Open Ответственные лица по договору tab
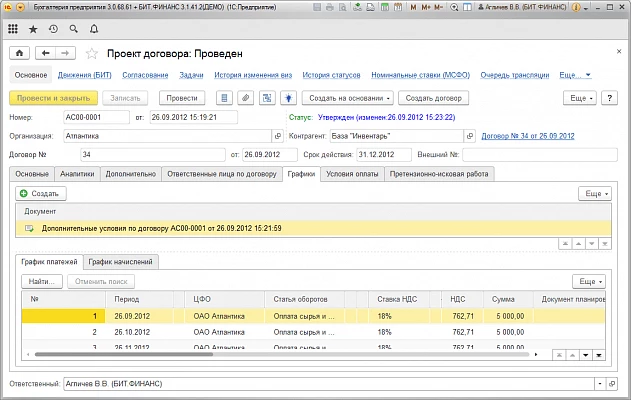Viewport: 631px width, 400px height. [x=222, y=174]
